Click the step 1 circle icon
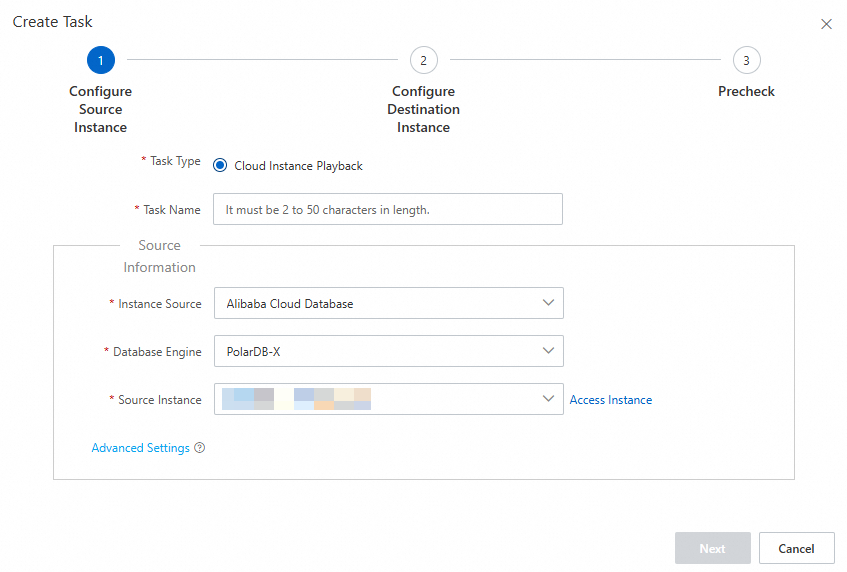 (100, 60)
